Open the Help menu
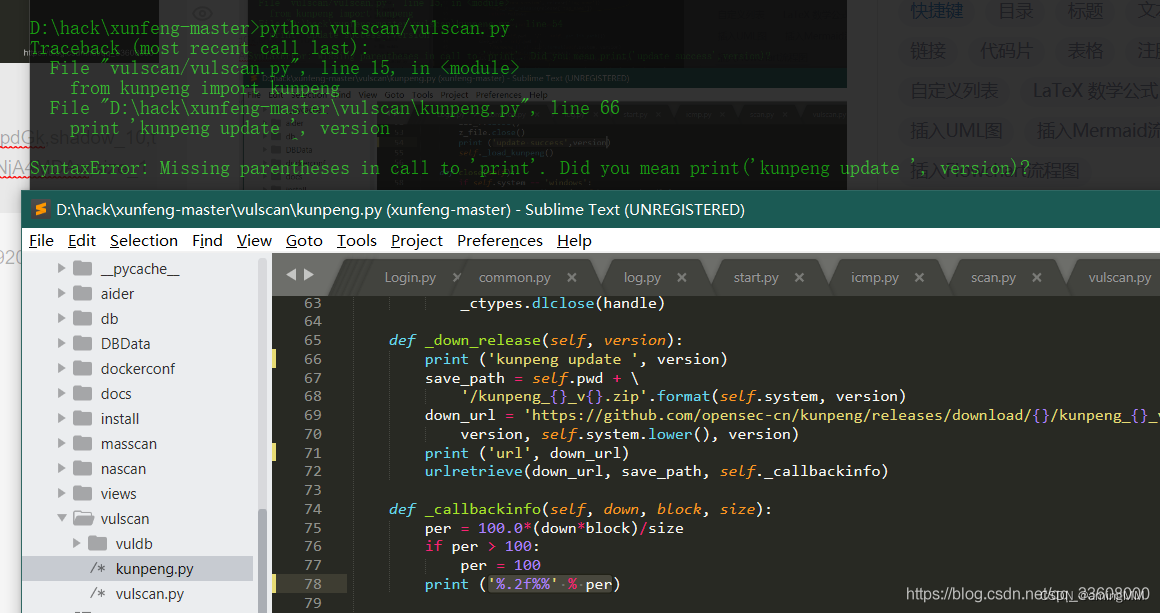1160x613 pixels. tap(574, 241)
